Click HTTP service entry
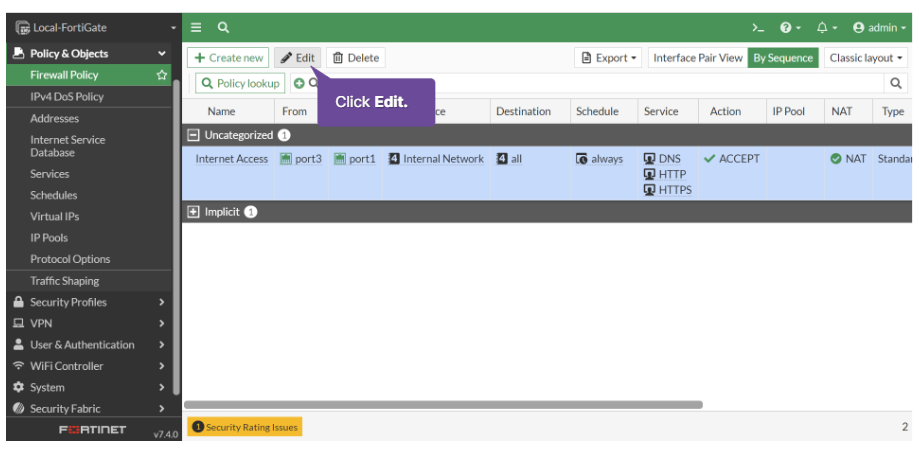The image size is (919, 462). [x=665, y=174]
